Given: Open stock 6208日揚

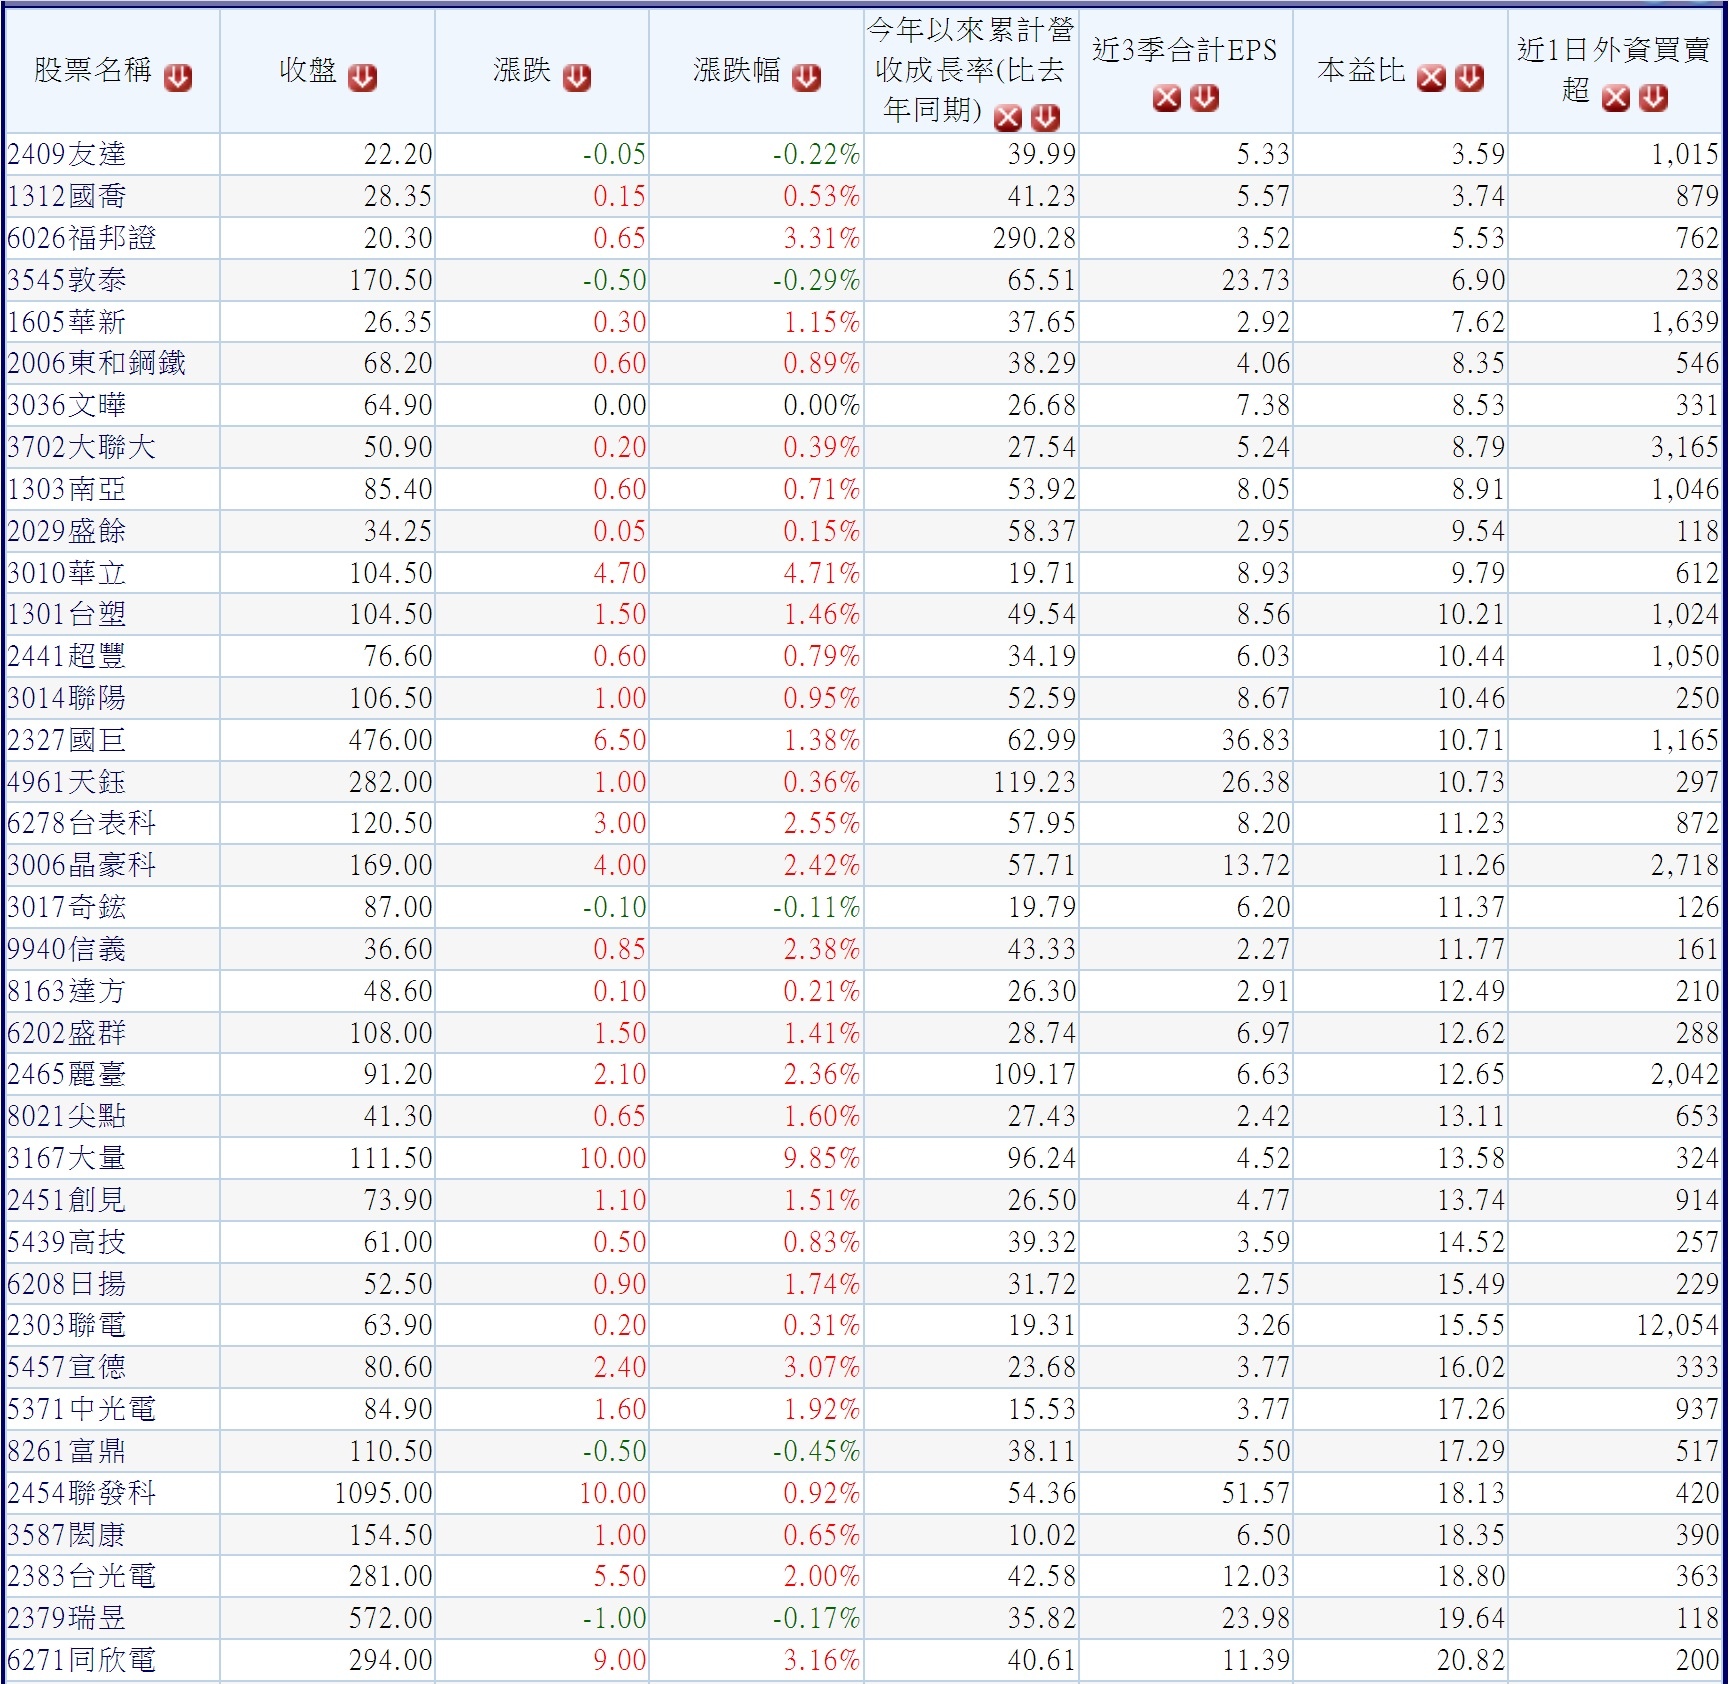Looking at the screenshot, I should click(67, 1284).
